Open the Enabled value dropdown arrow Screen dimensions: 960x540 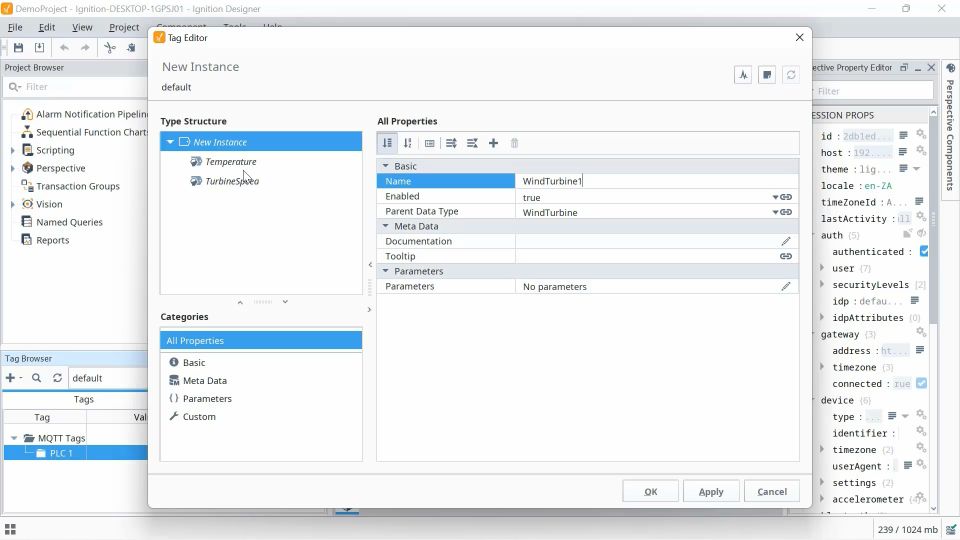click(775, 197)
